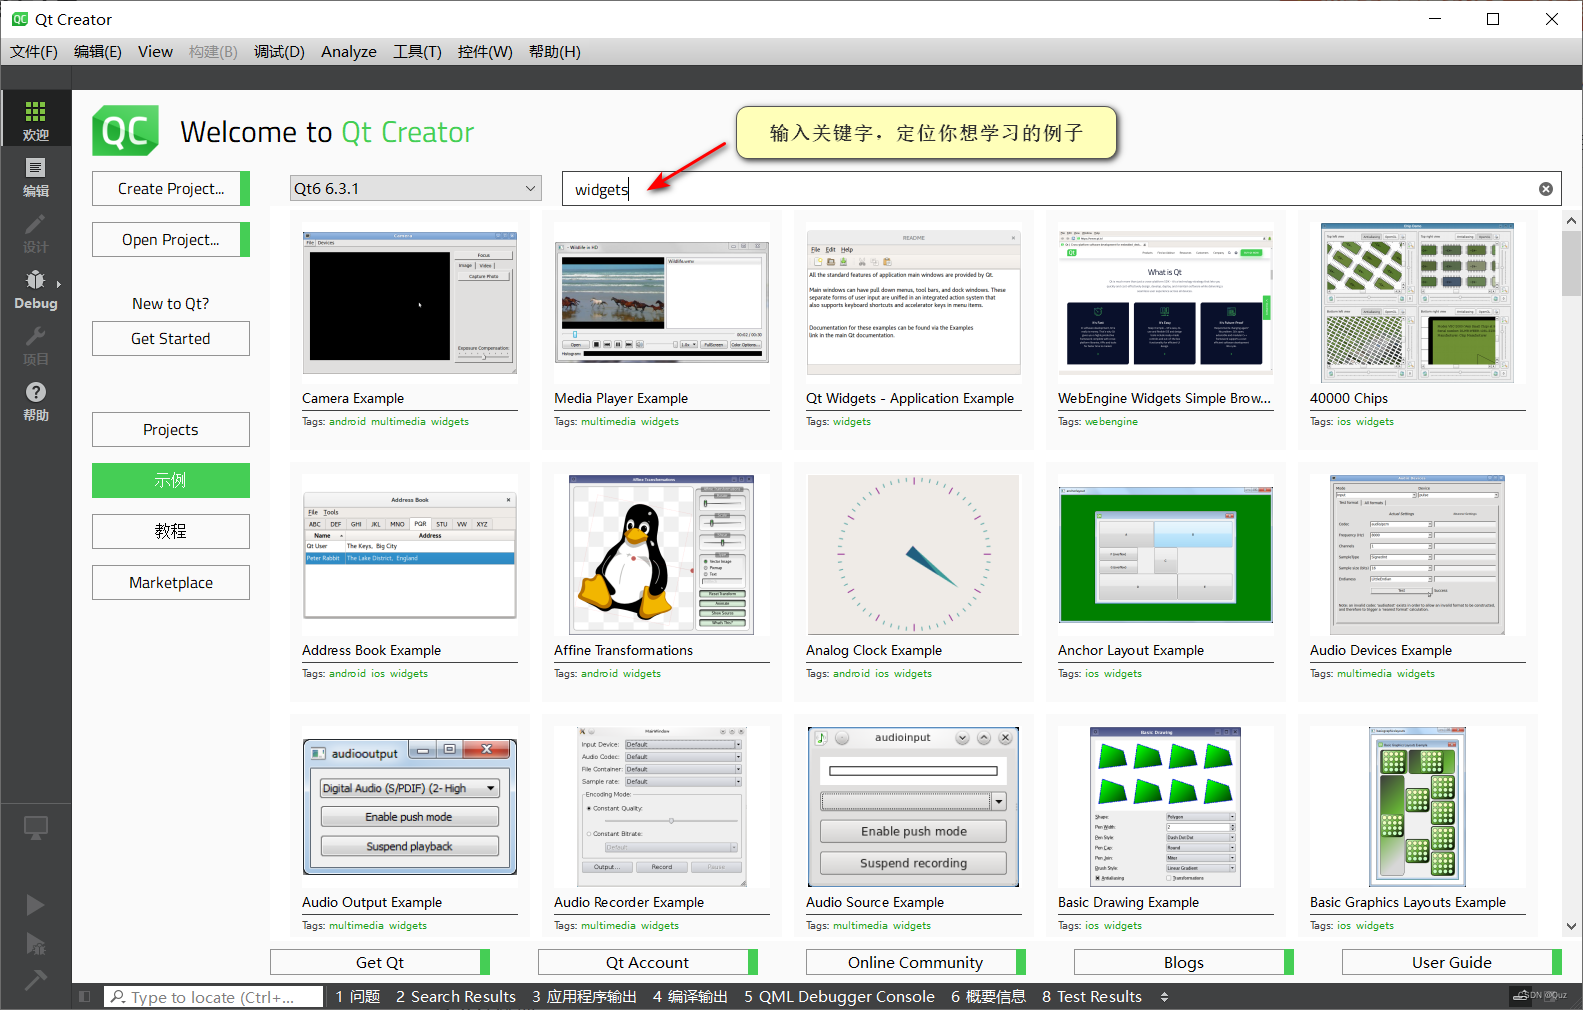Open the Analyze menu
1583x1010 pixels.
(349, 52)
